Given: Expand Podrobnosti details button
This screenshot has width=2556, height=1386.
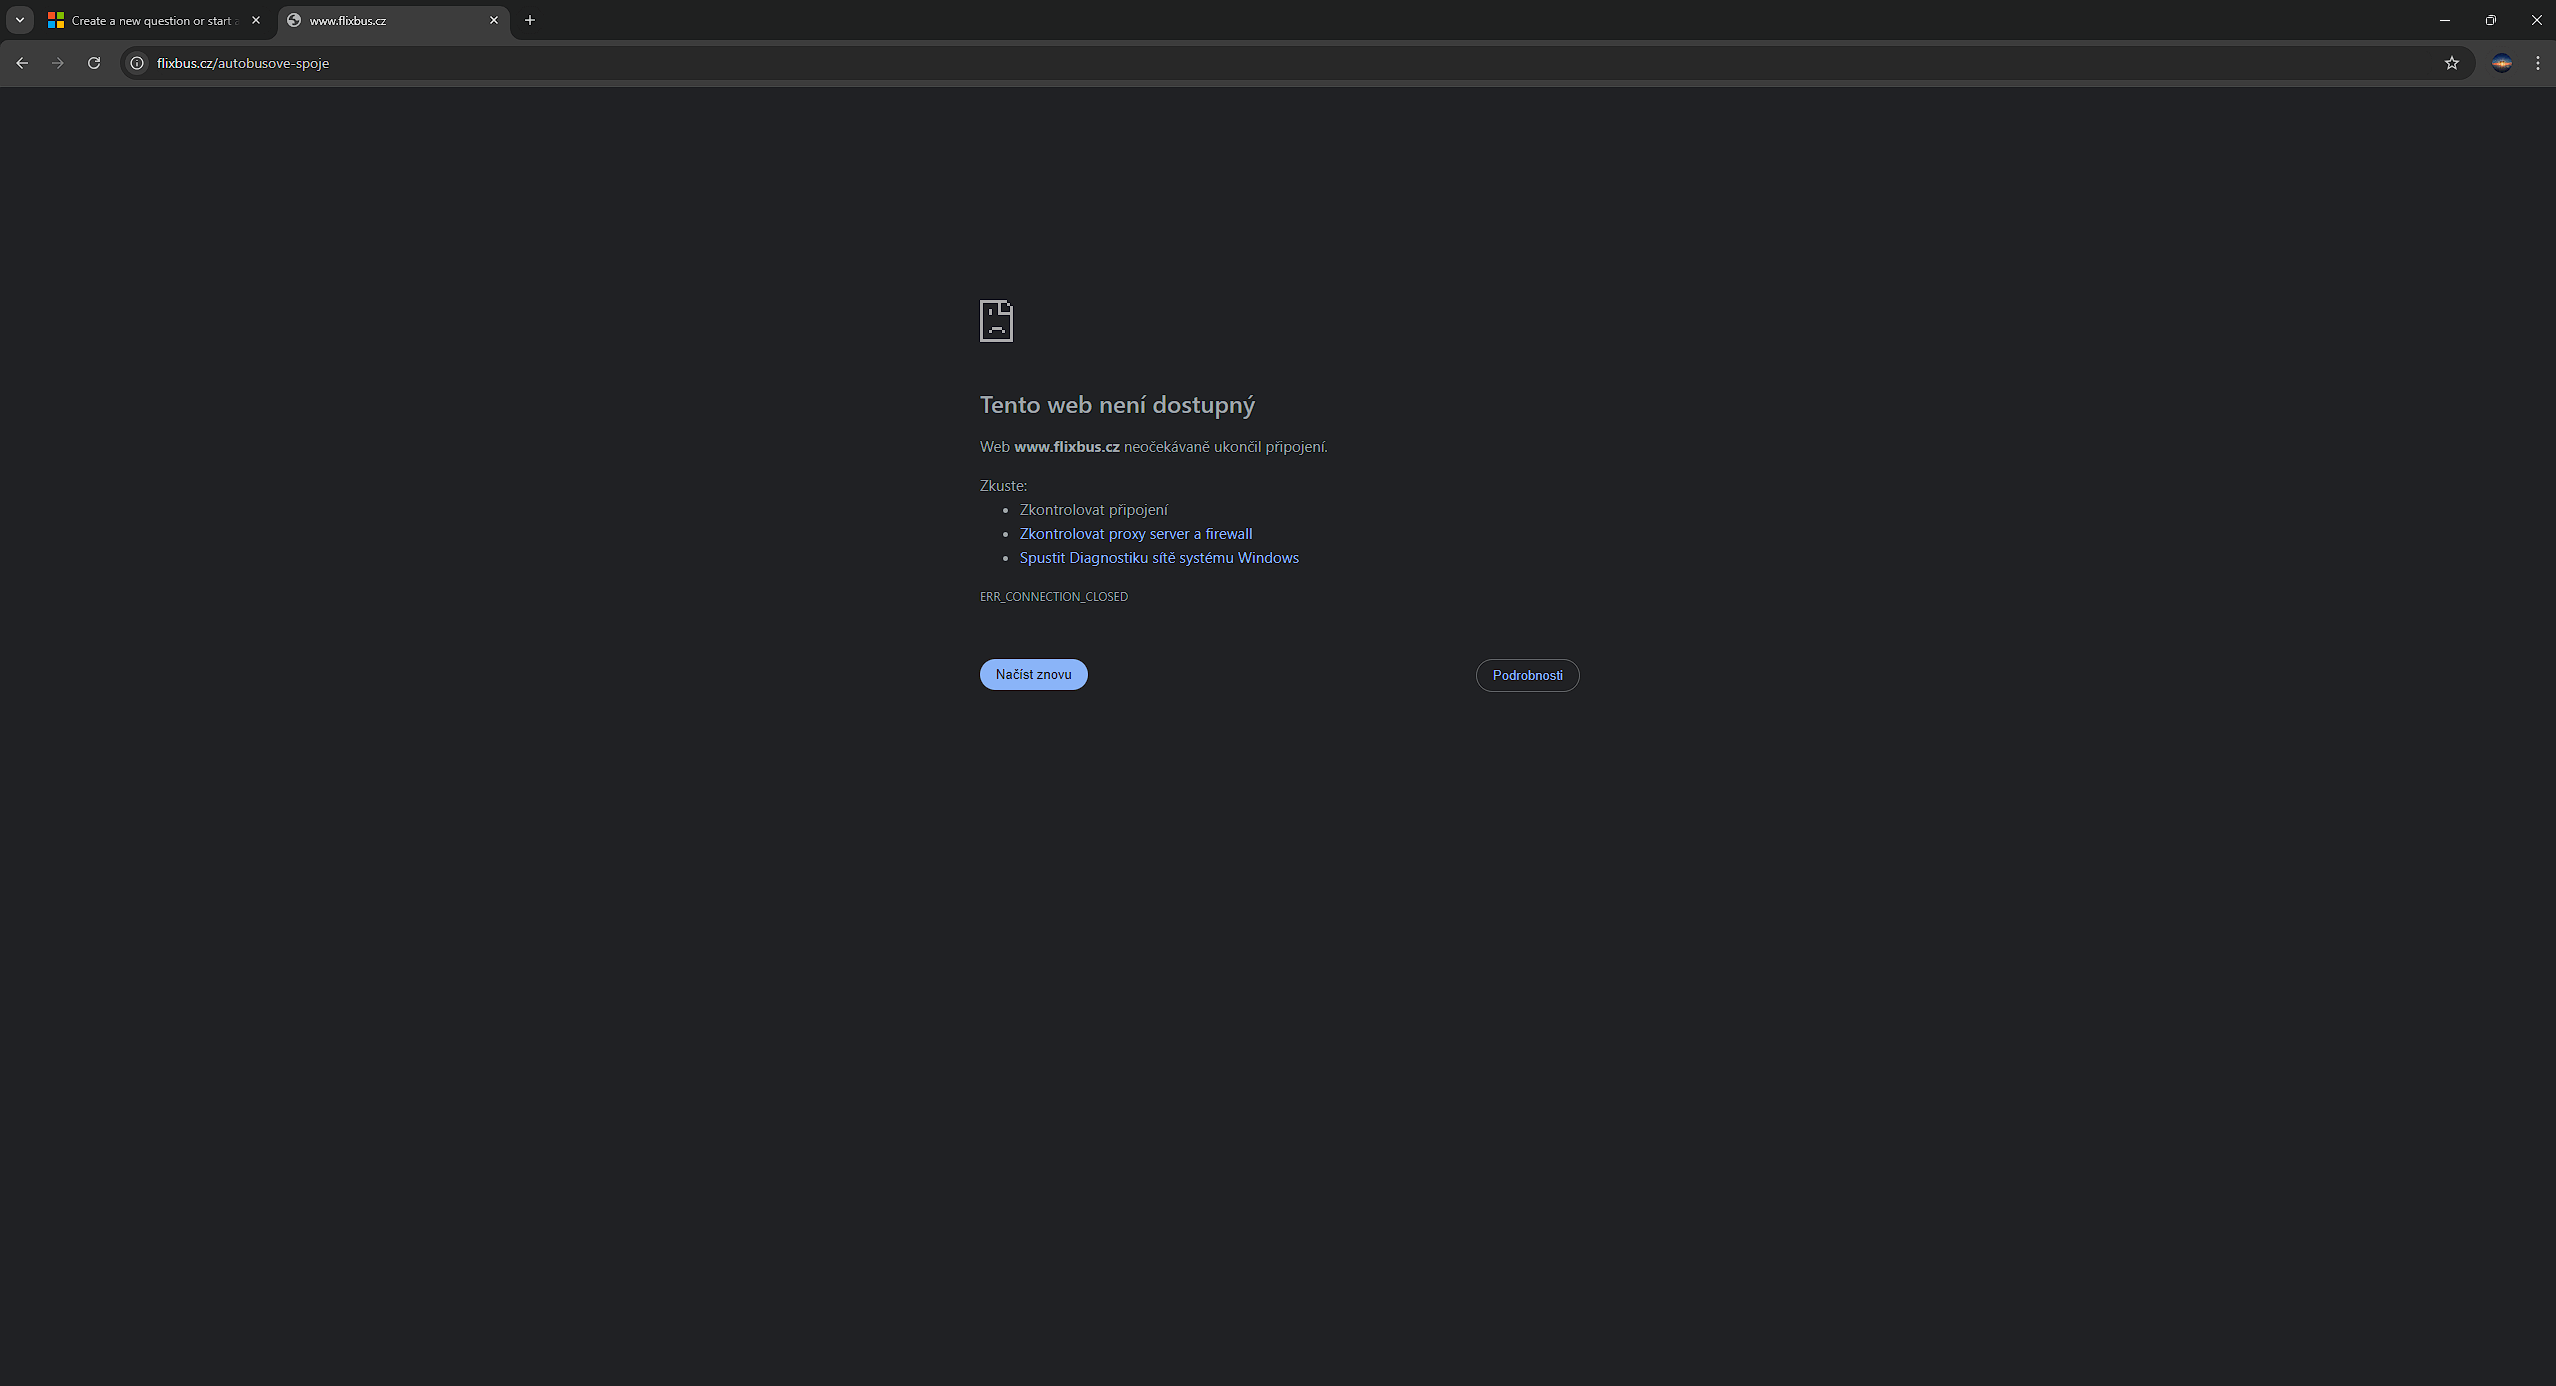Looking at the screenshot, I should pos(1527,675).
